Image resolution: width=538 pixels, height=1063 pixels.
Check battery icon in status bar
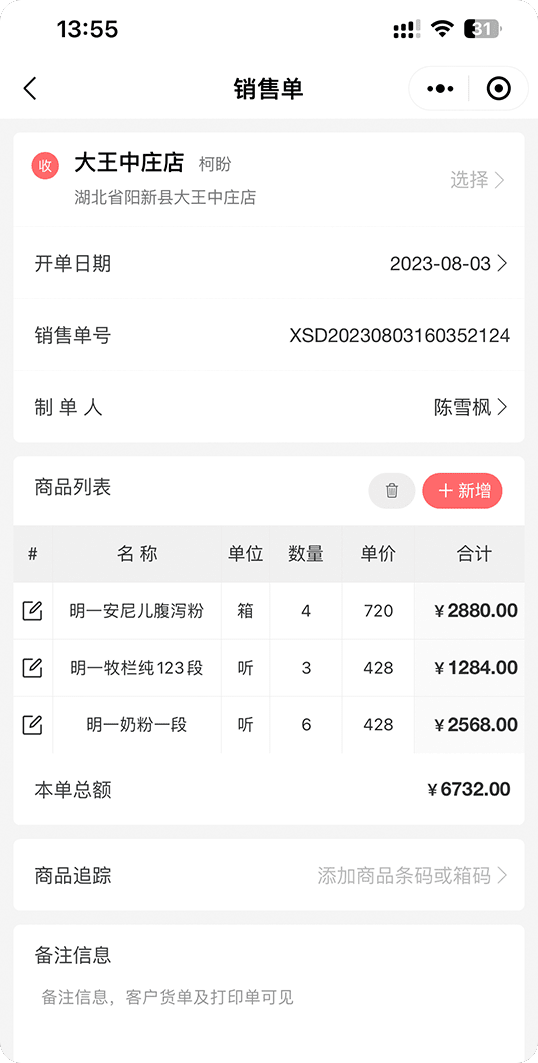(x=482, y=28)
